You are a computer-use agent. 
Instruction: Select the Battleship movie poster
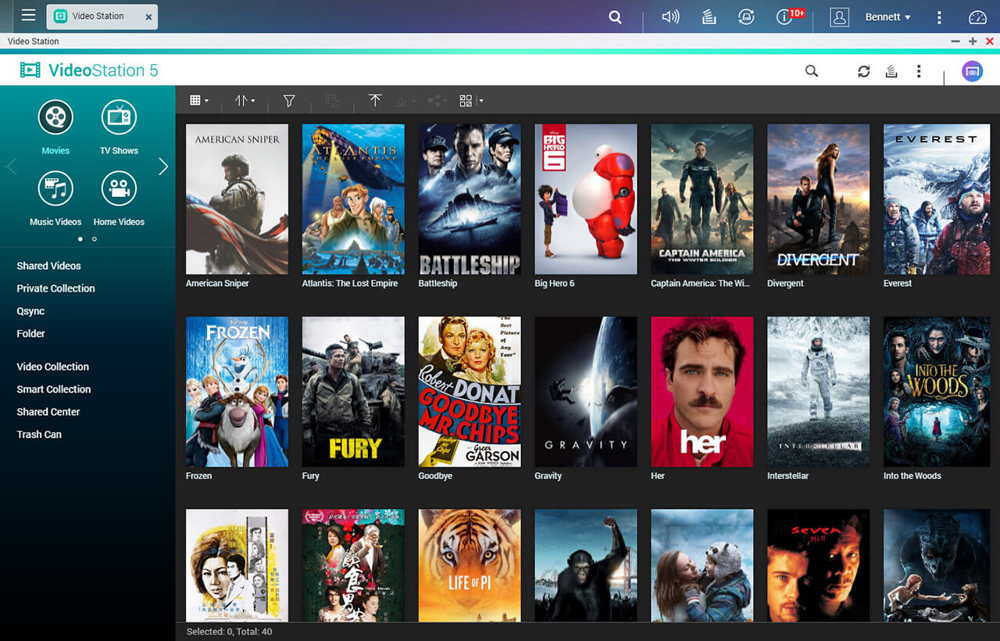pos(469,199)
